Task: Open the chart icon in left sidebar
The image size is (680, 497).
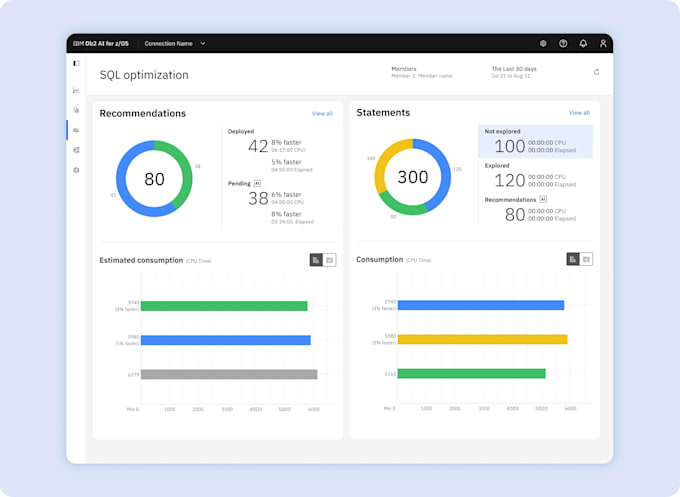Action: tap(76, 90)
